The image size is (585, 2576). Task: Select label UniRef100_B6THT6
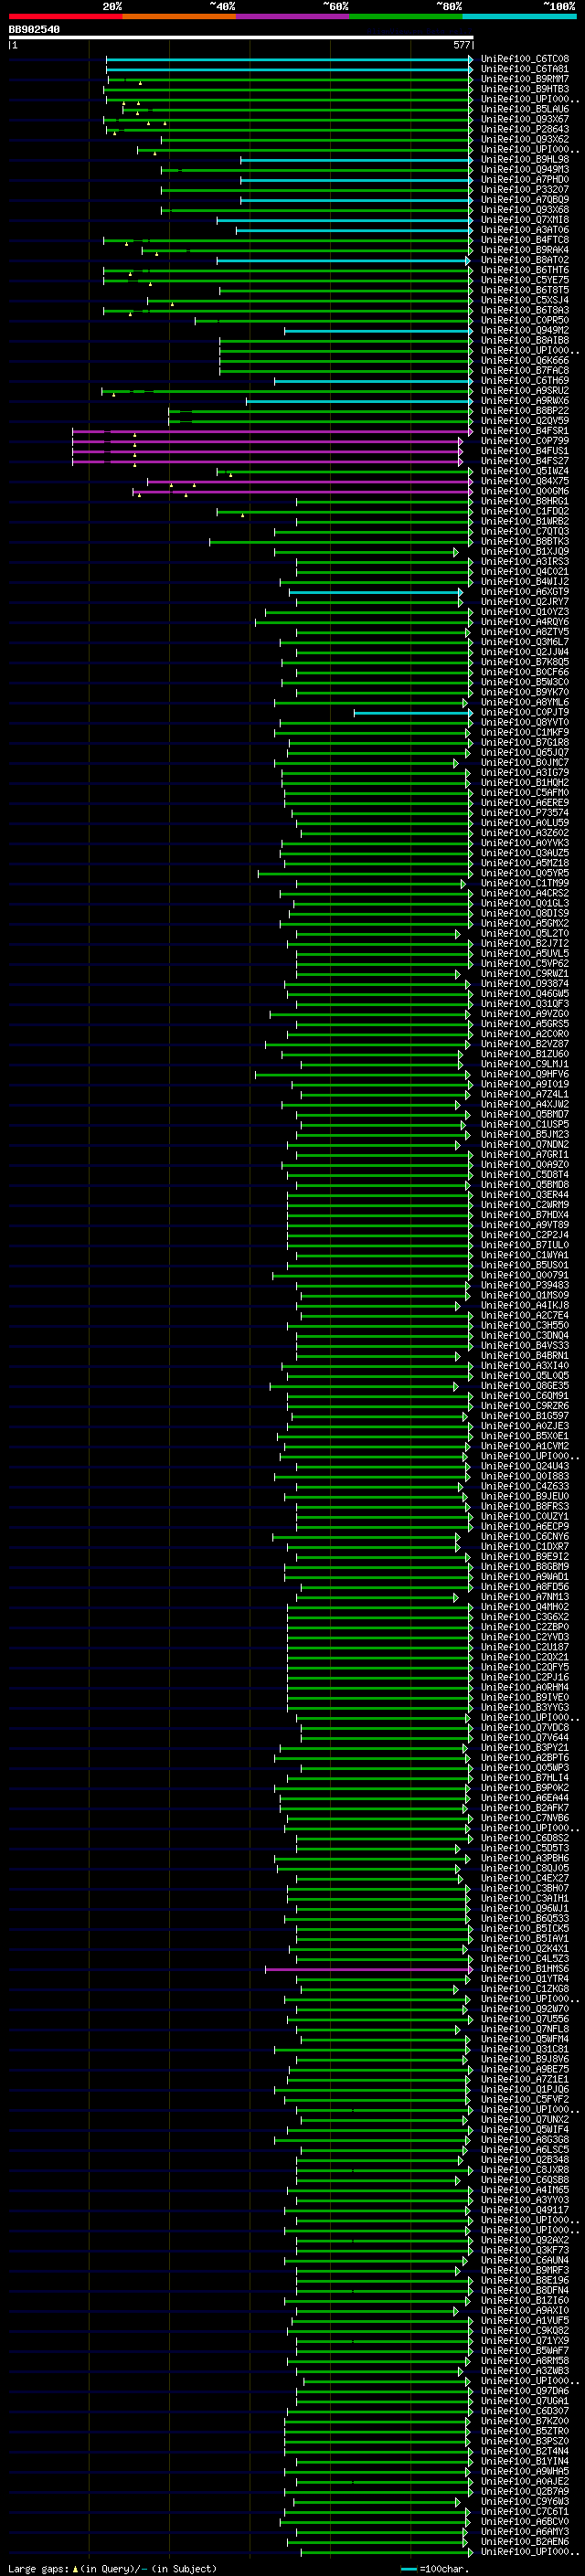525,270
